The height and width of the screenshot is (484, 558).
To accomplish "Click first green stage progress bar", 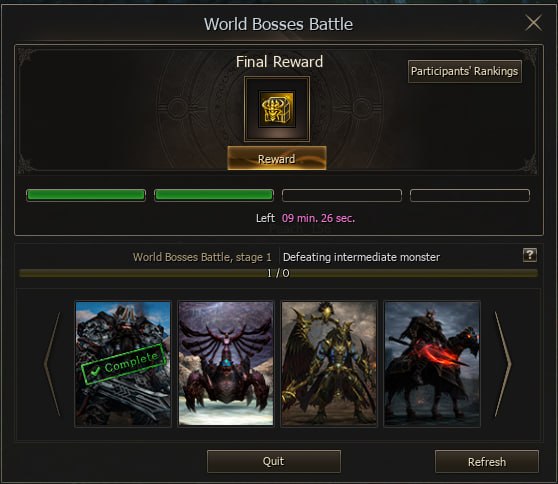I will 86,195.
